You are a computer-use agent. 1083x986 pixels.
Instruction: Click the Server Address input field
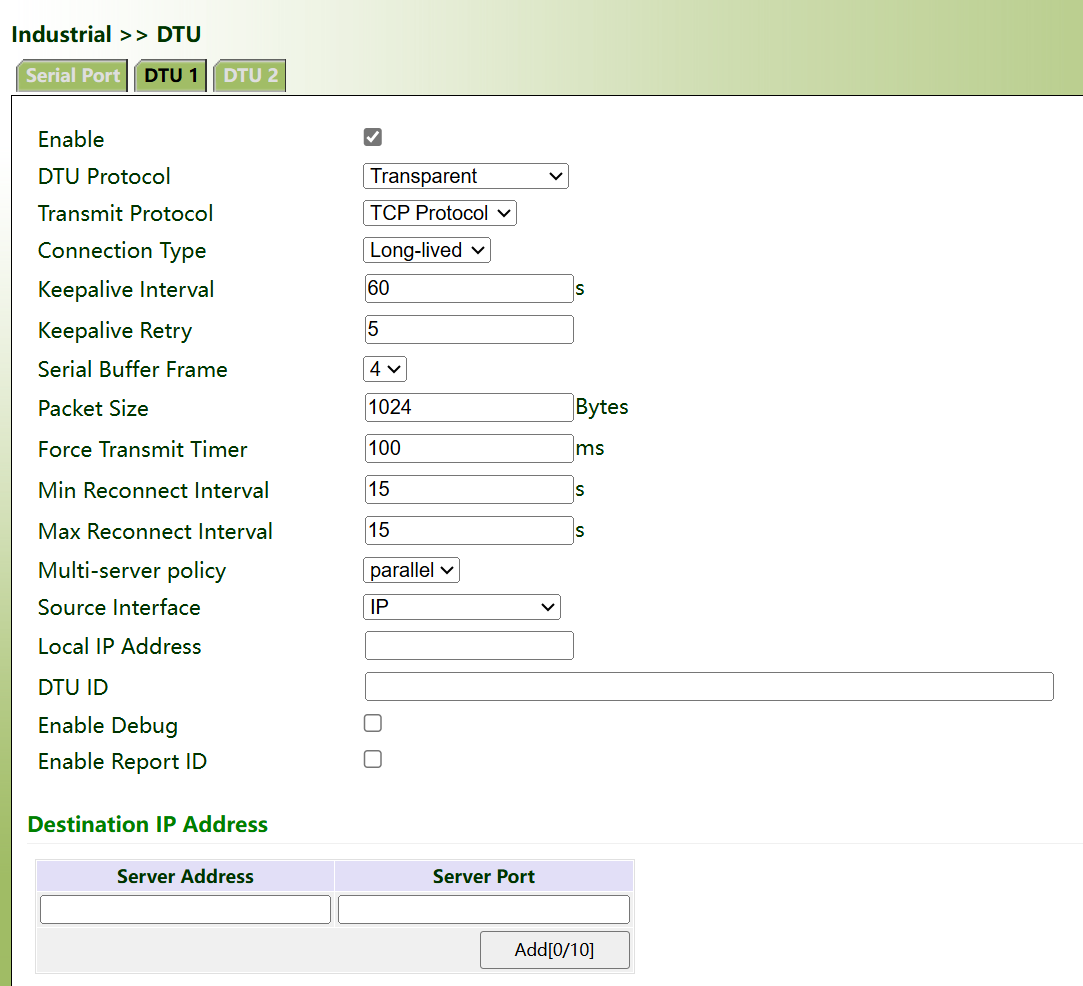point(185,909)
